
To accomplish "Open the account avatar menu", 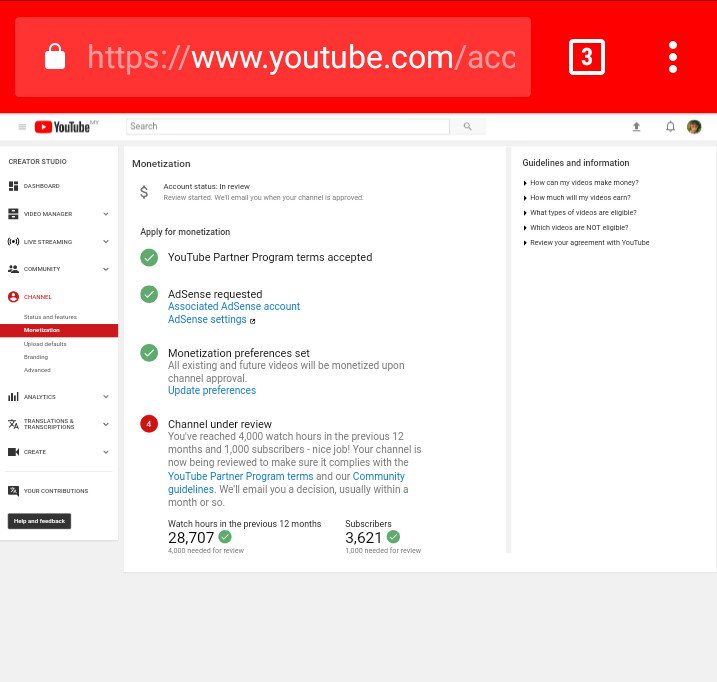I will coord(694,127).
